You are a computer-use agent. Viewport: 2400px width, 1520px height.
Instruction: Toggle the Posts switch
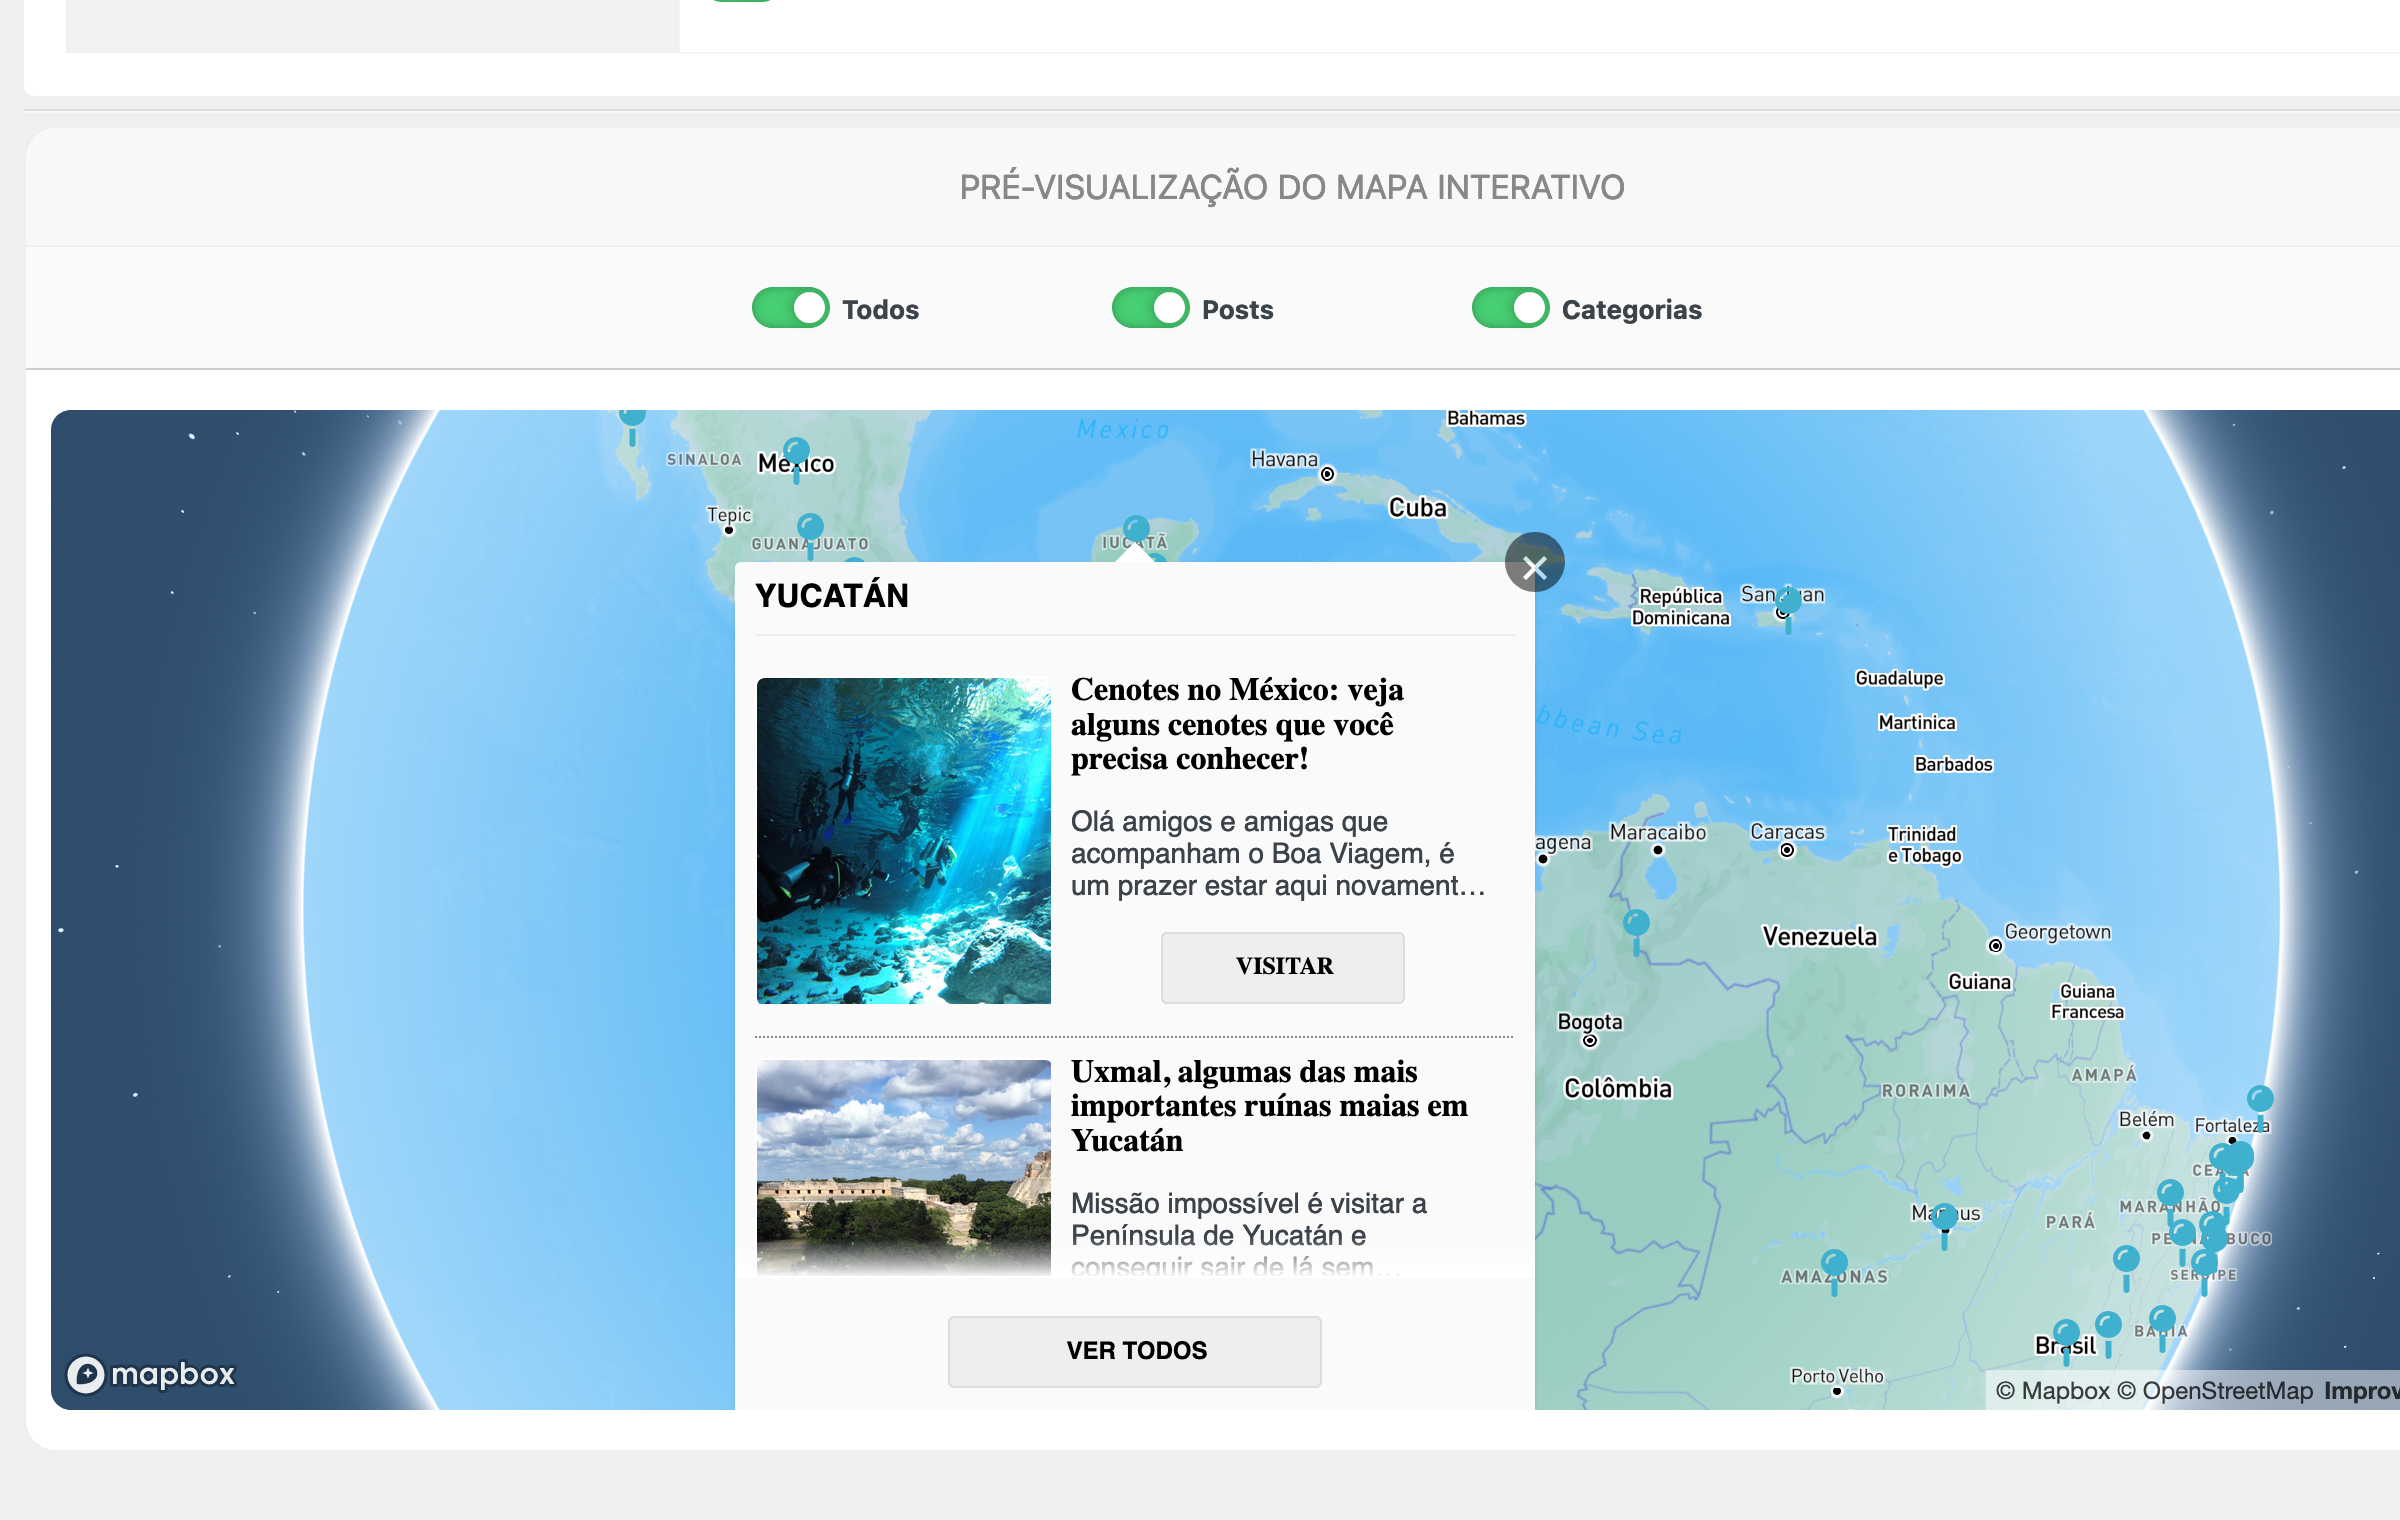pos(1150,308)
